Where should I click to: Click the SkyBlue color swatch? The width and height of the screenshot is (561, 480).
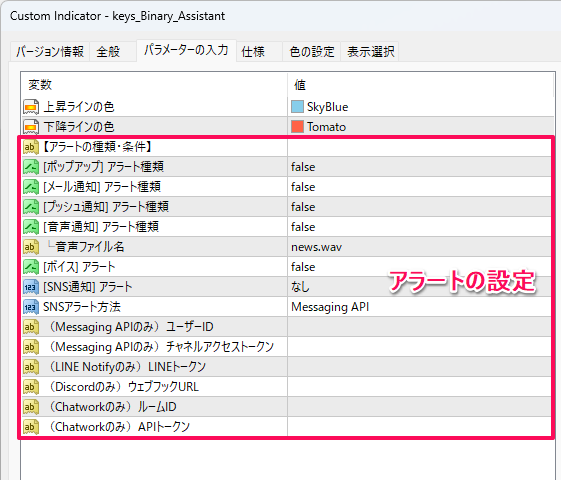pyautogui.click(x=297, y=107)
